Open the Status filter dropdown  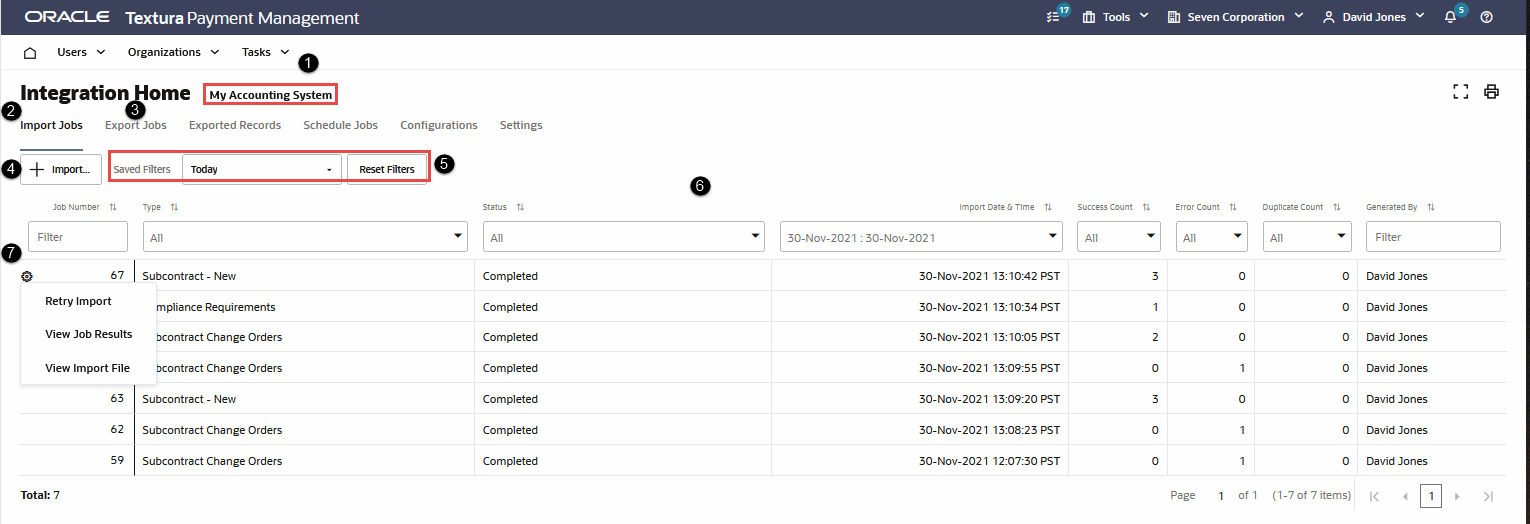[624, 237]
